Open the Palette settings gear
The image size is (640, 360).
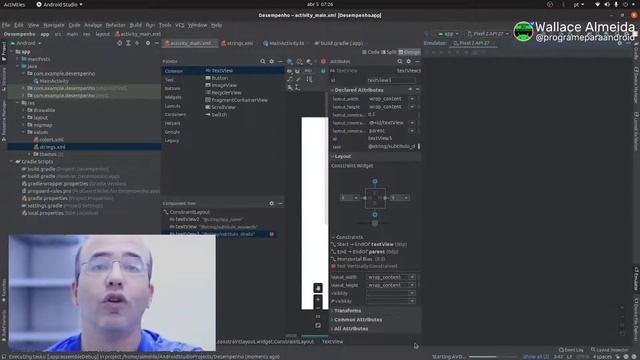click(x=272, y=61)
